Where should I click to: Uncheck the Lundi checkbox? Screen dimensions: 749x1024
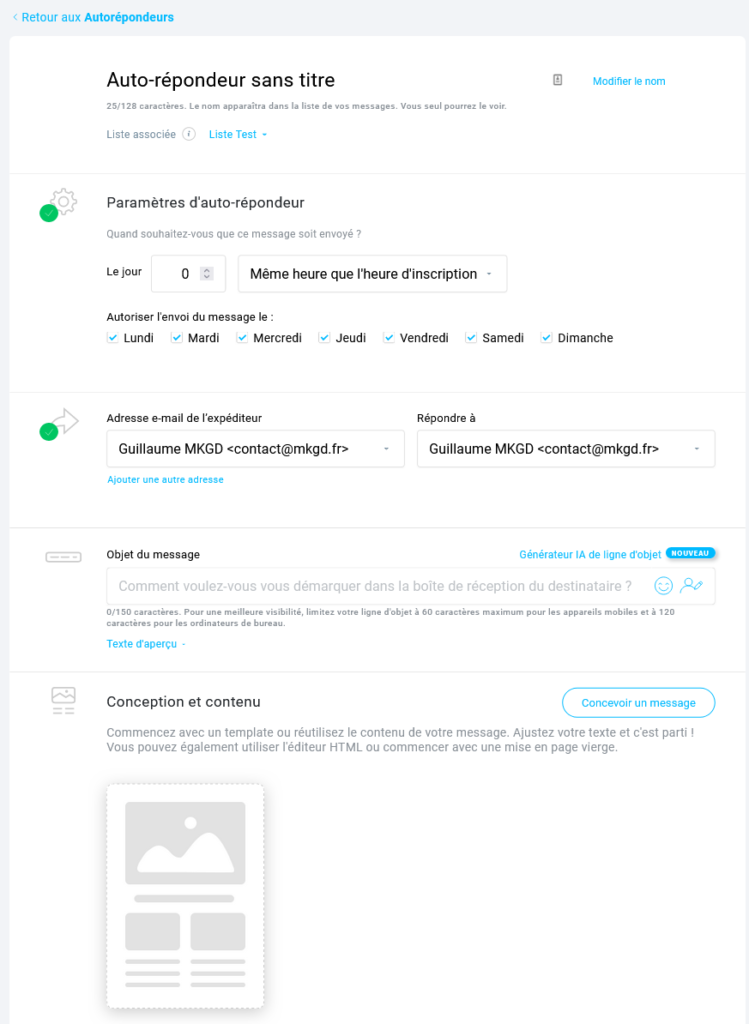click(x=112, y=338)
